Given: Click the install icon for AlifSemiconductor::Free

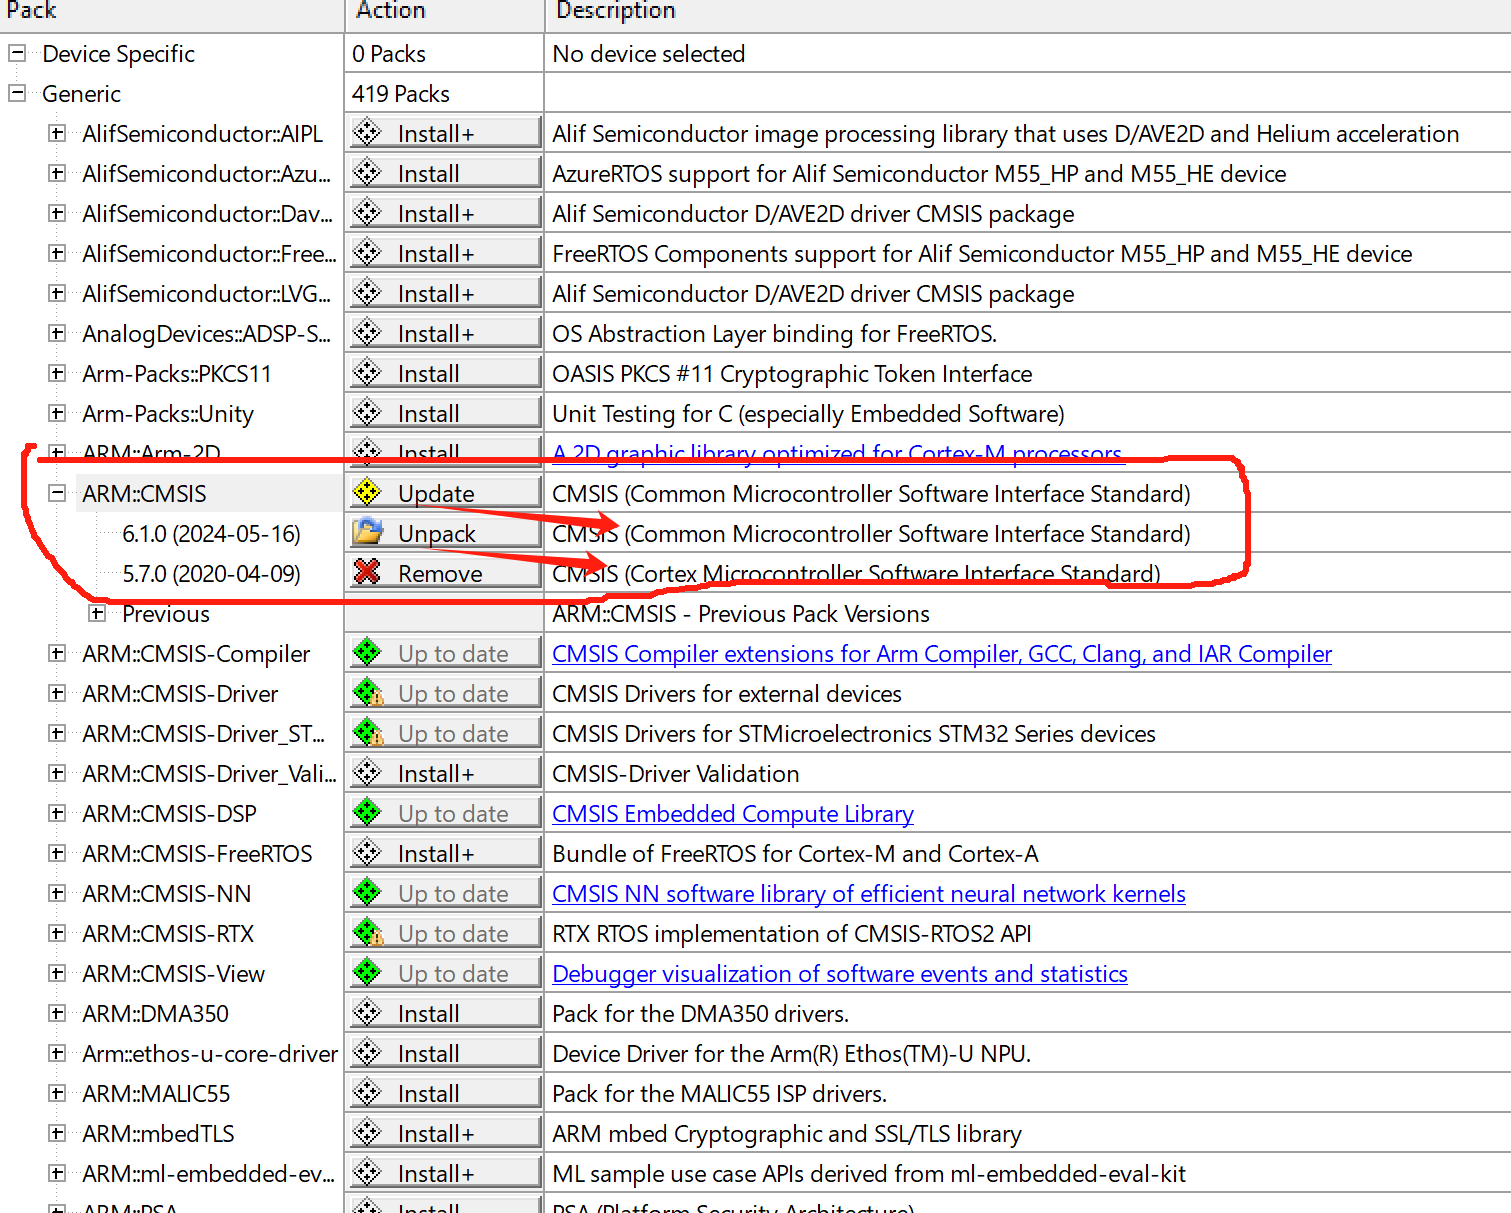Looking at the screenshot, I should click(x=368, y=252).
